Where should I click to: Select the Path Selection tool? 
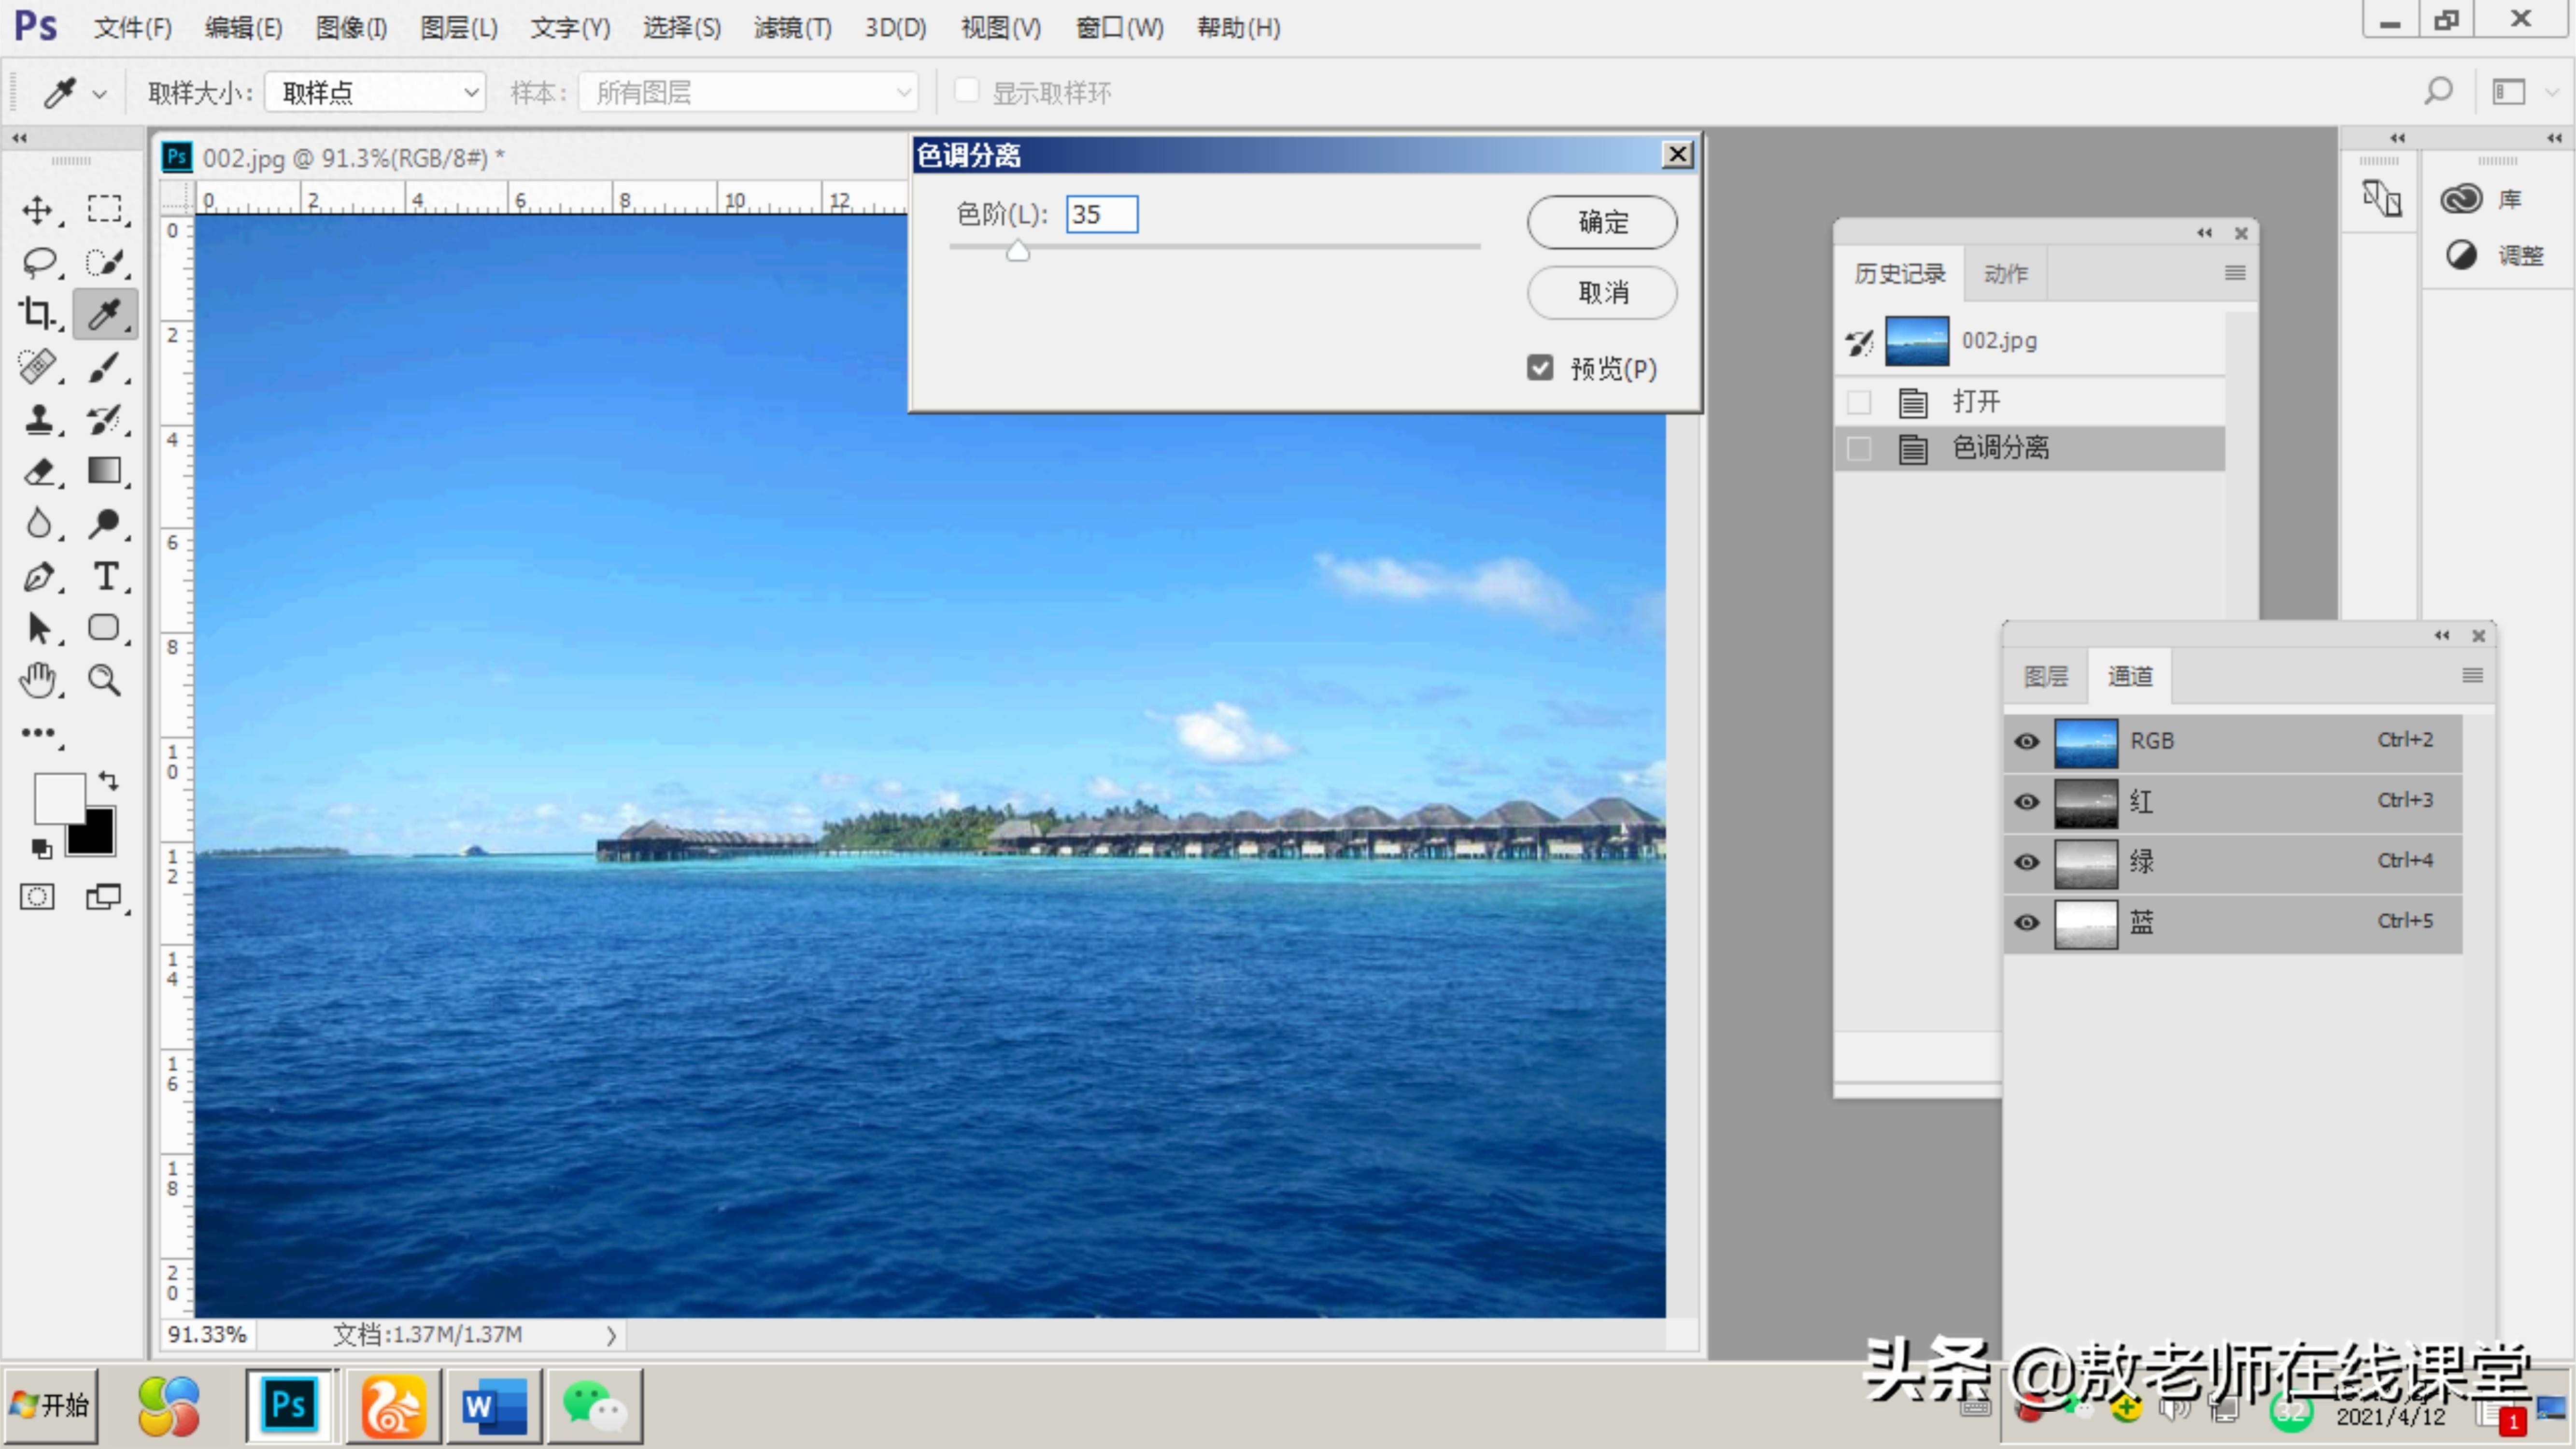click(38, 628)
